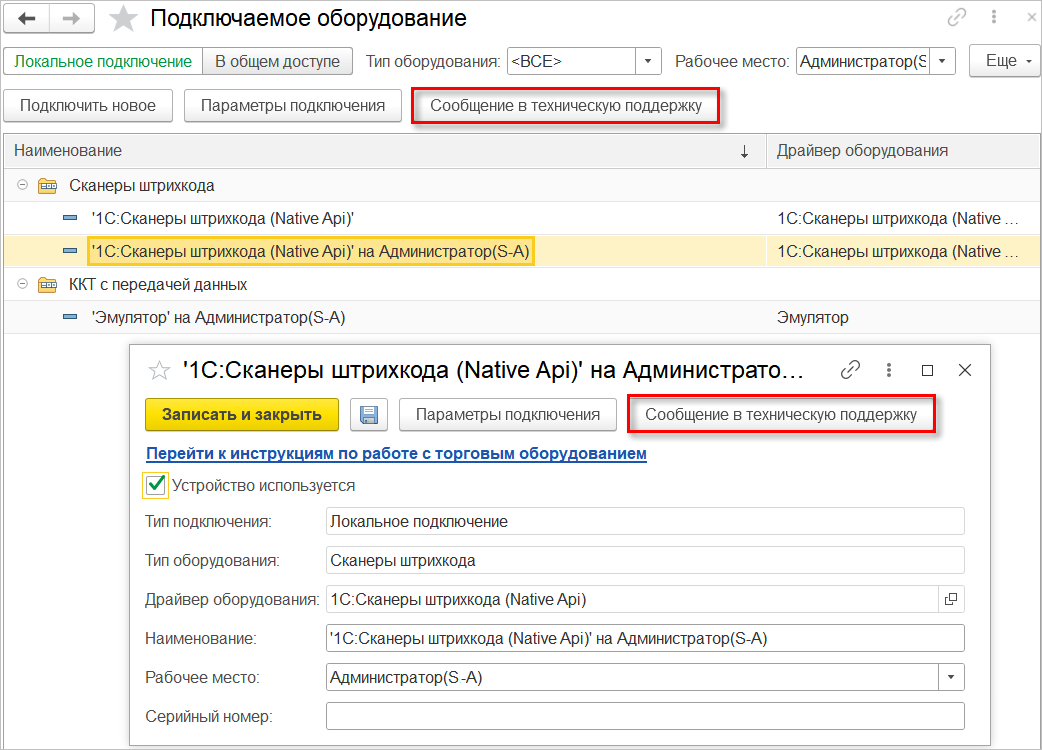Image resolution: width=1042 pixels, height=750 pixels.
Task: Add main window to favorites star
Action: click(x=123, y=19)
